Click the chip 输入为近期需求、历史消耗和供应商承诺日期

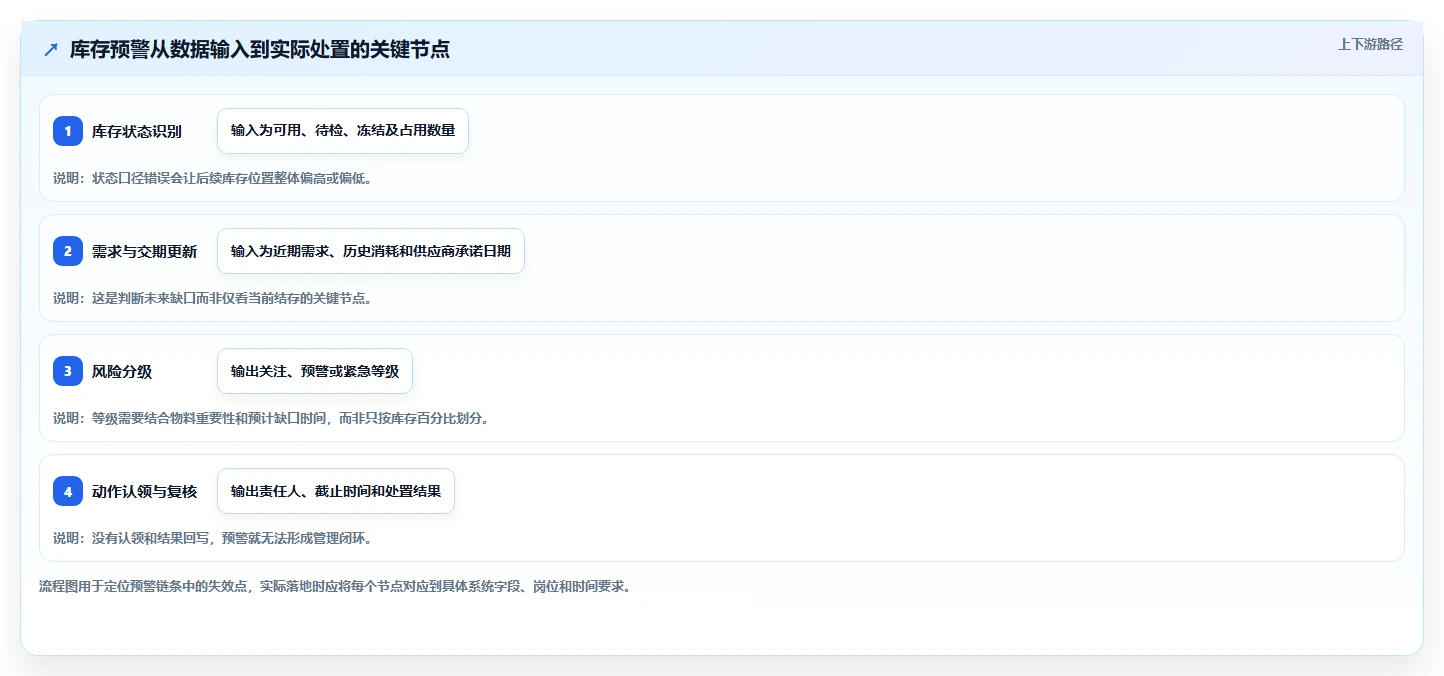click(371, 251)
